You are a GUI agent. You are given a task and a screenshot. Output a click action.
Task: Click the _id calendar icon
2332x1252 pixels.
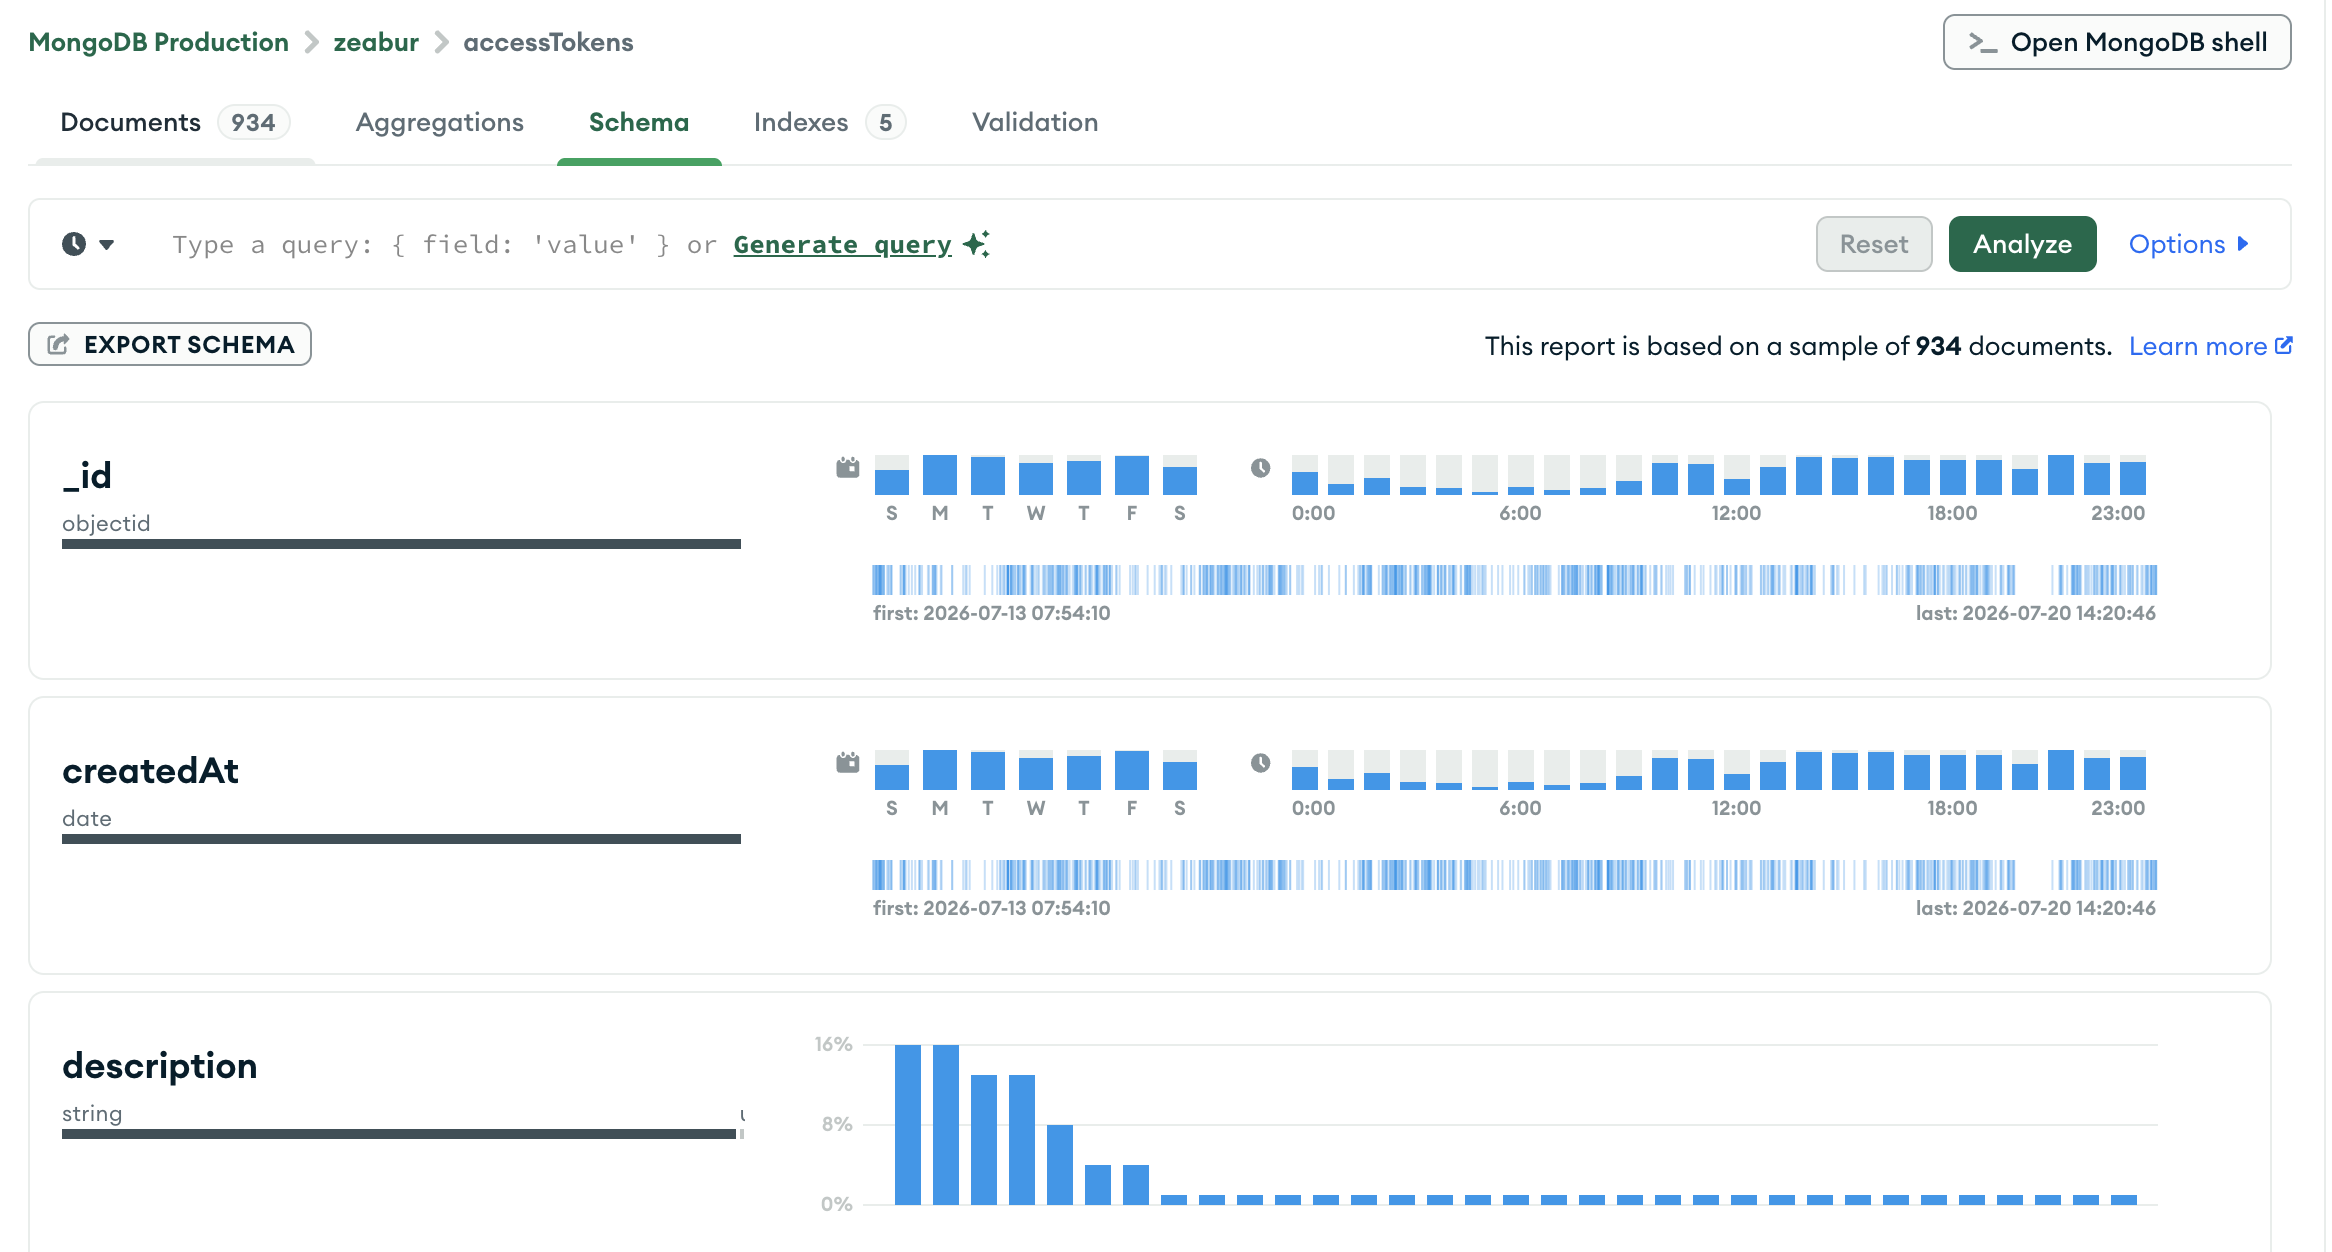tap(848, 467)
